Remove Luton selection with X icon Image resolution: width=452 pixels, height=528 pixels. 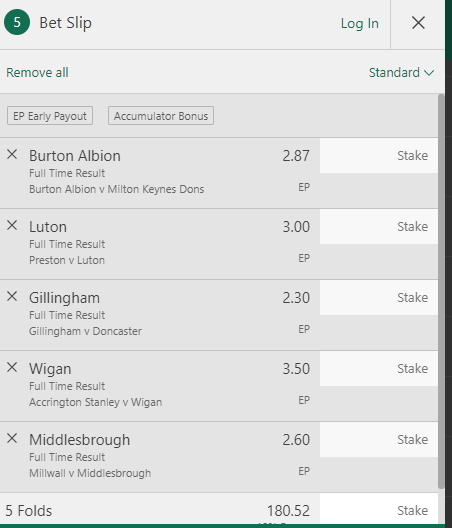[12, 225]
